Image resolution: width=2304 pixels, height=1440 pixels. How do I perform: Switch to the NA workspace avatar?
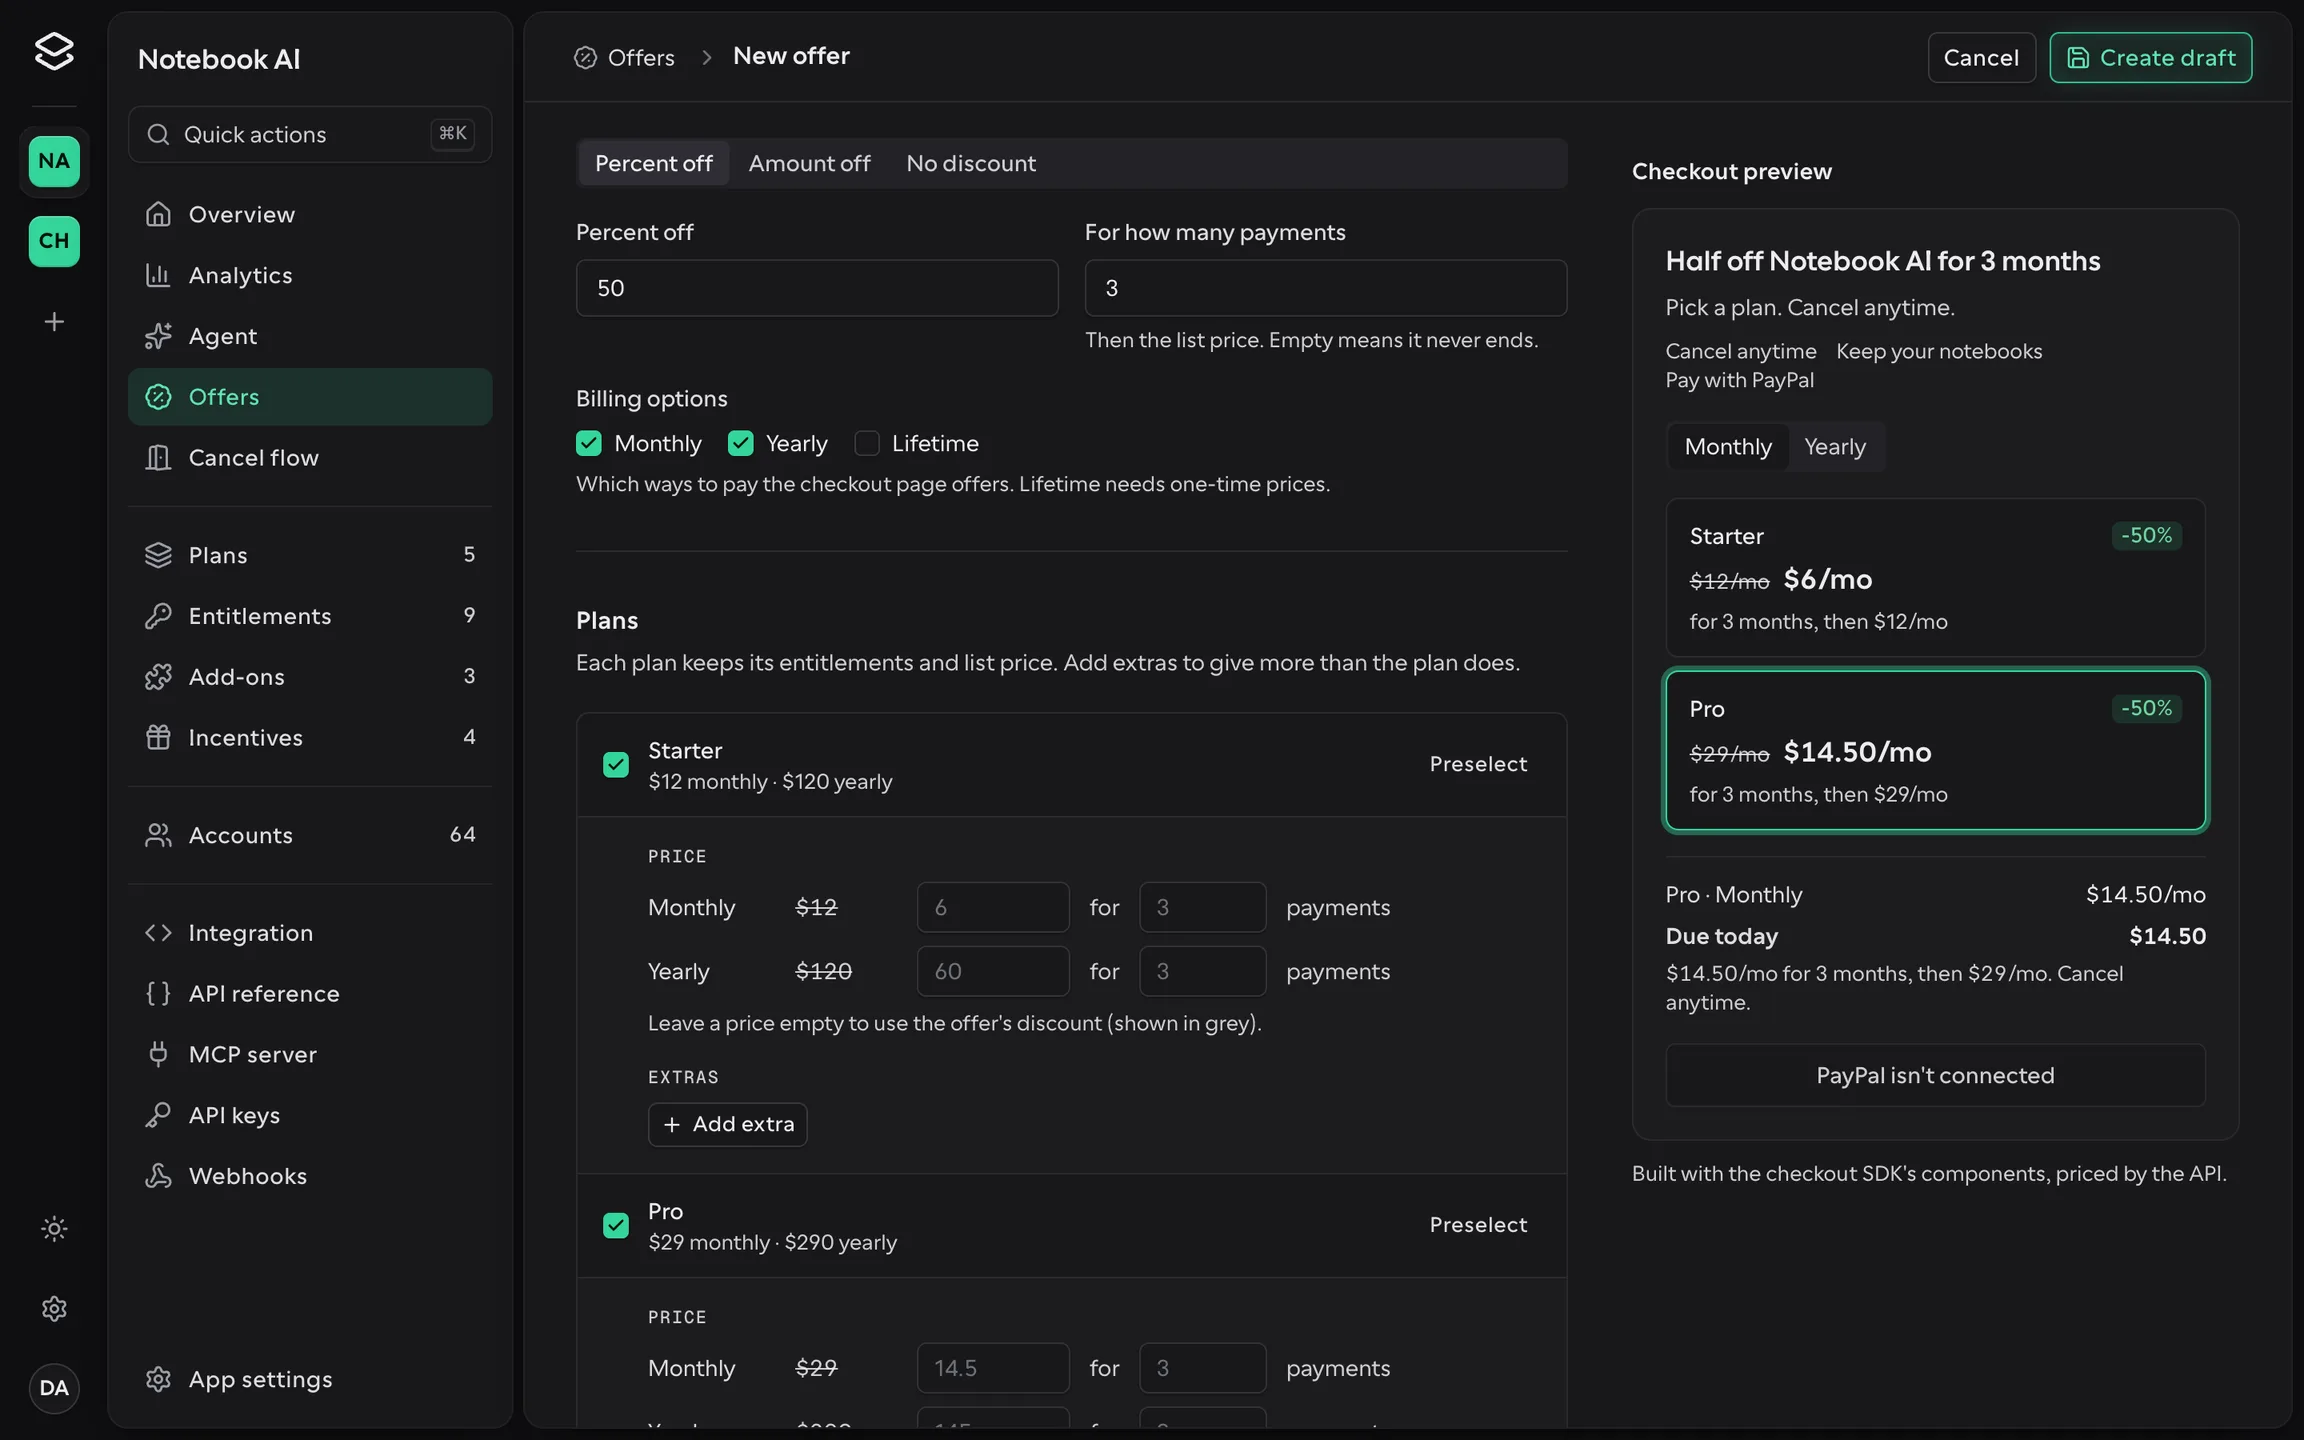54,161
